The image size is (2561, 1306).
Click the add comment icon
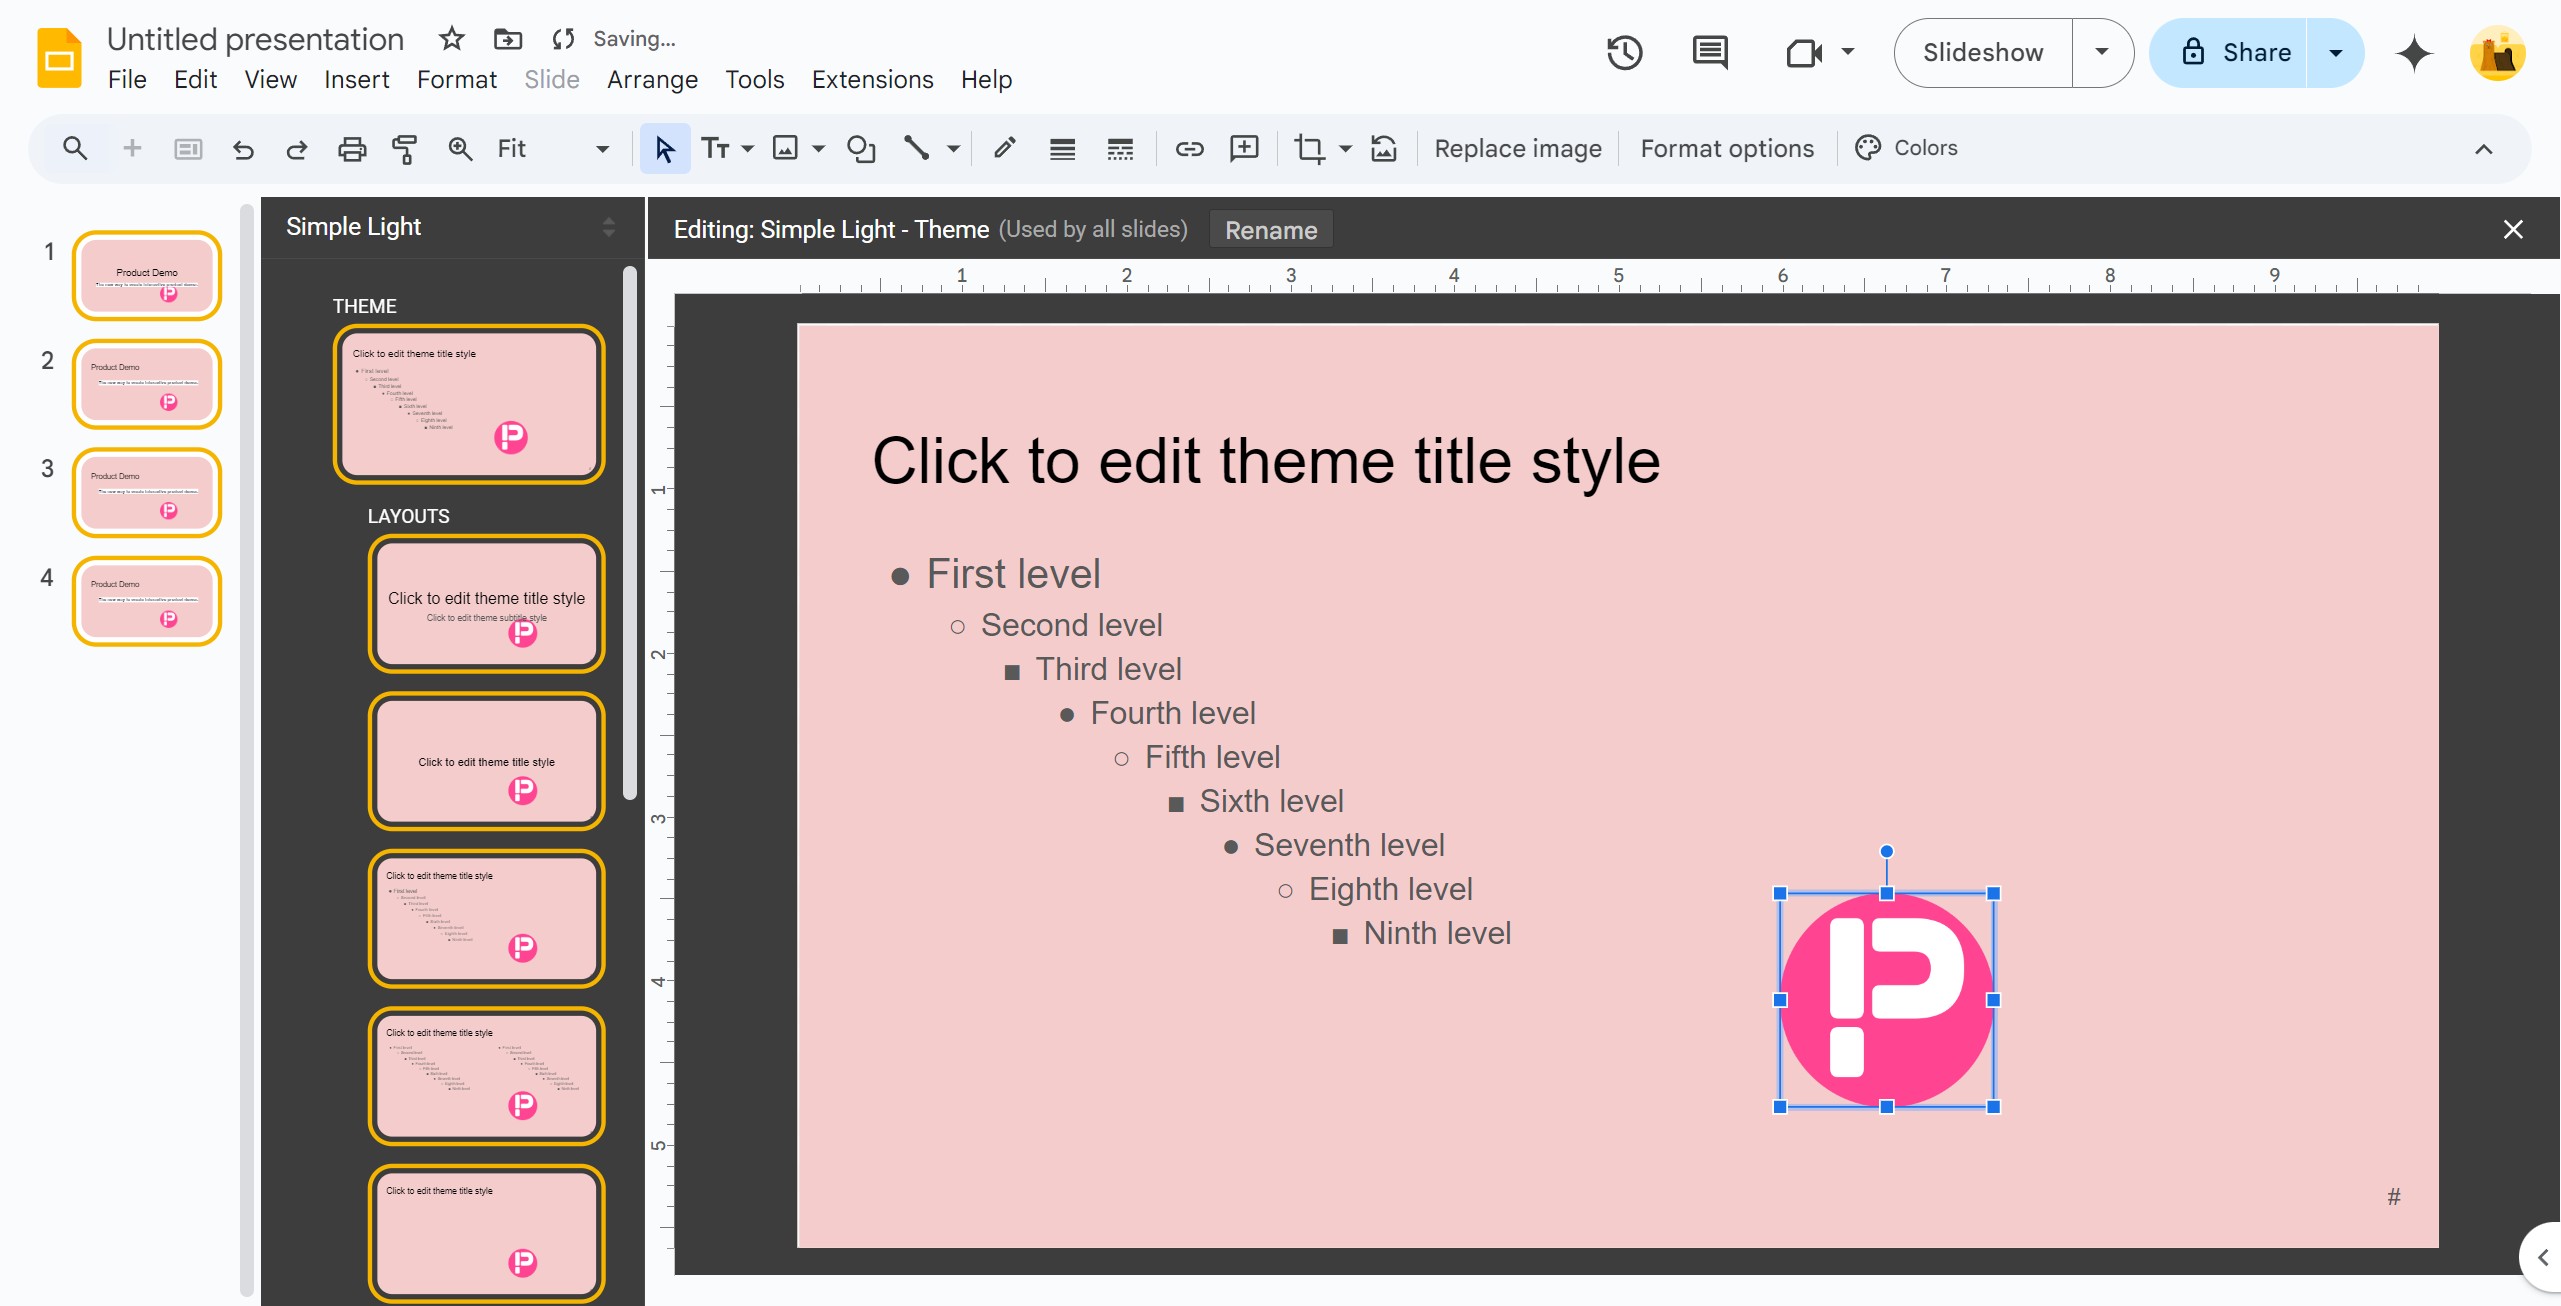(1244, 149)
